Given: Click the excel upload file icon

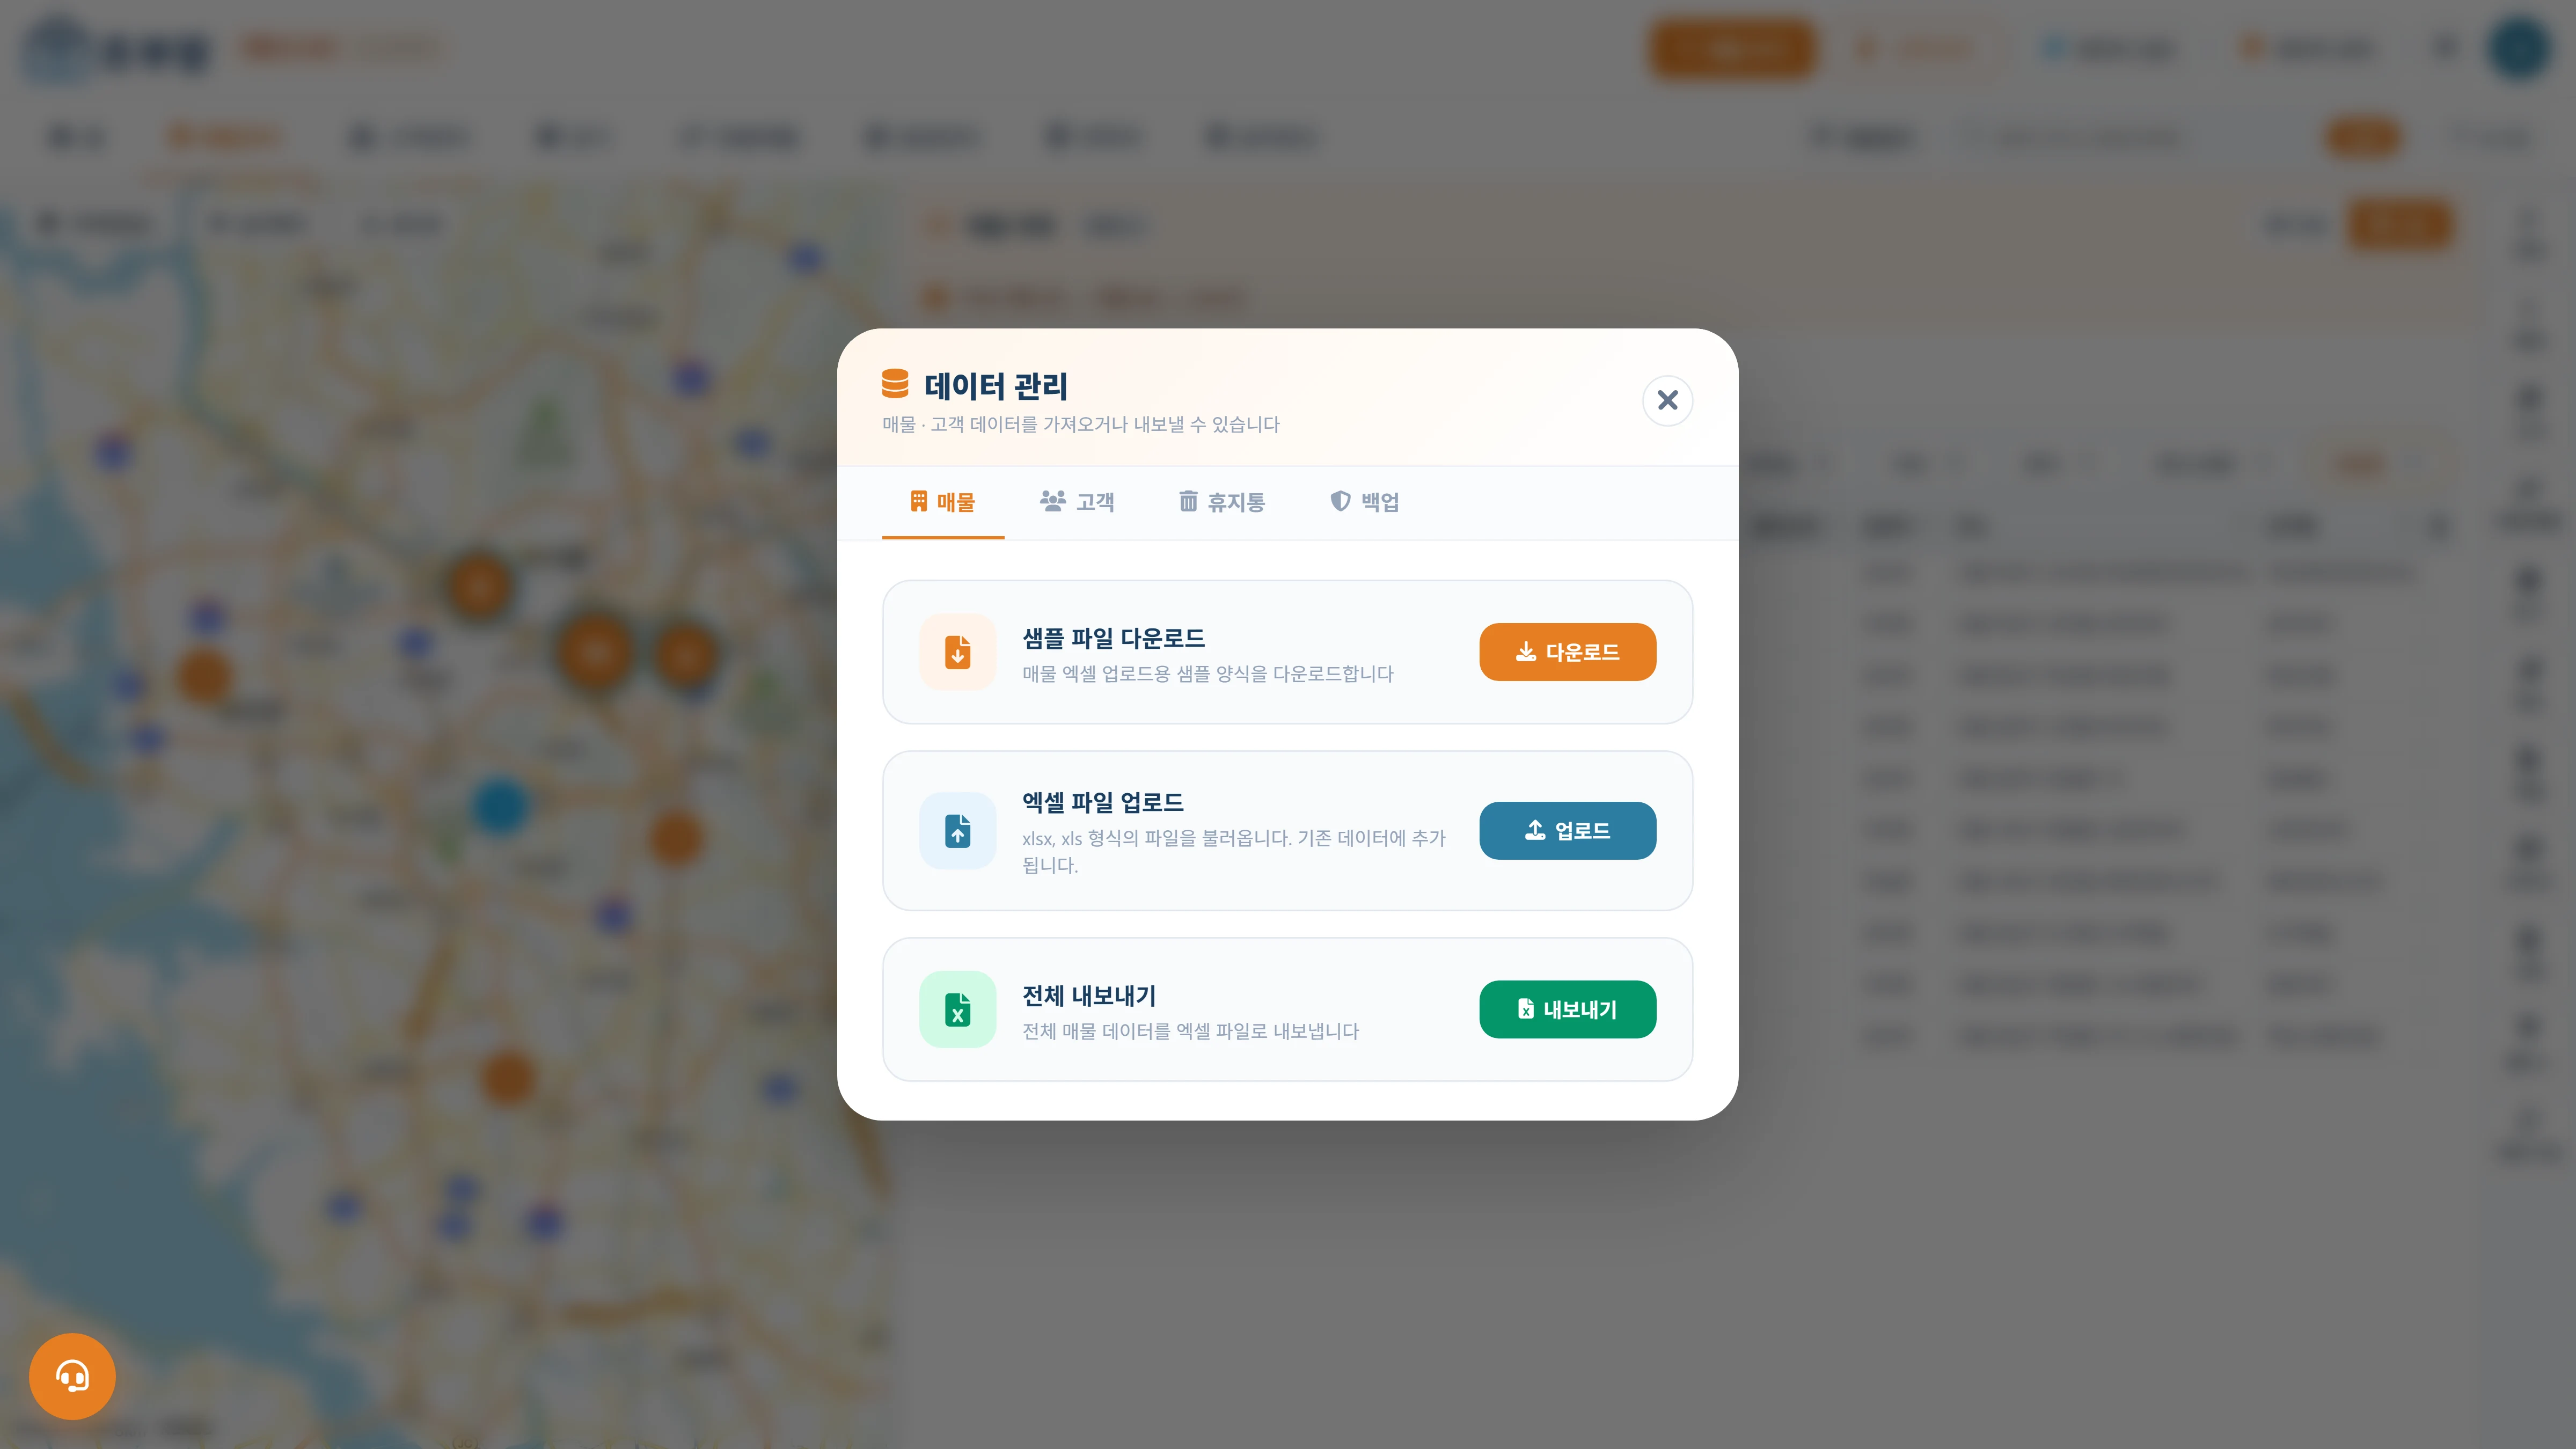Looking at the screenshot, I should click(x=958, y=831).
